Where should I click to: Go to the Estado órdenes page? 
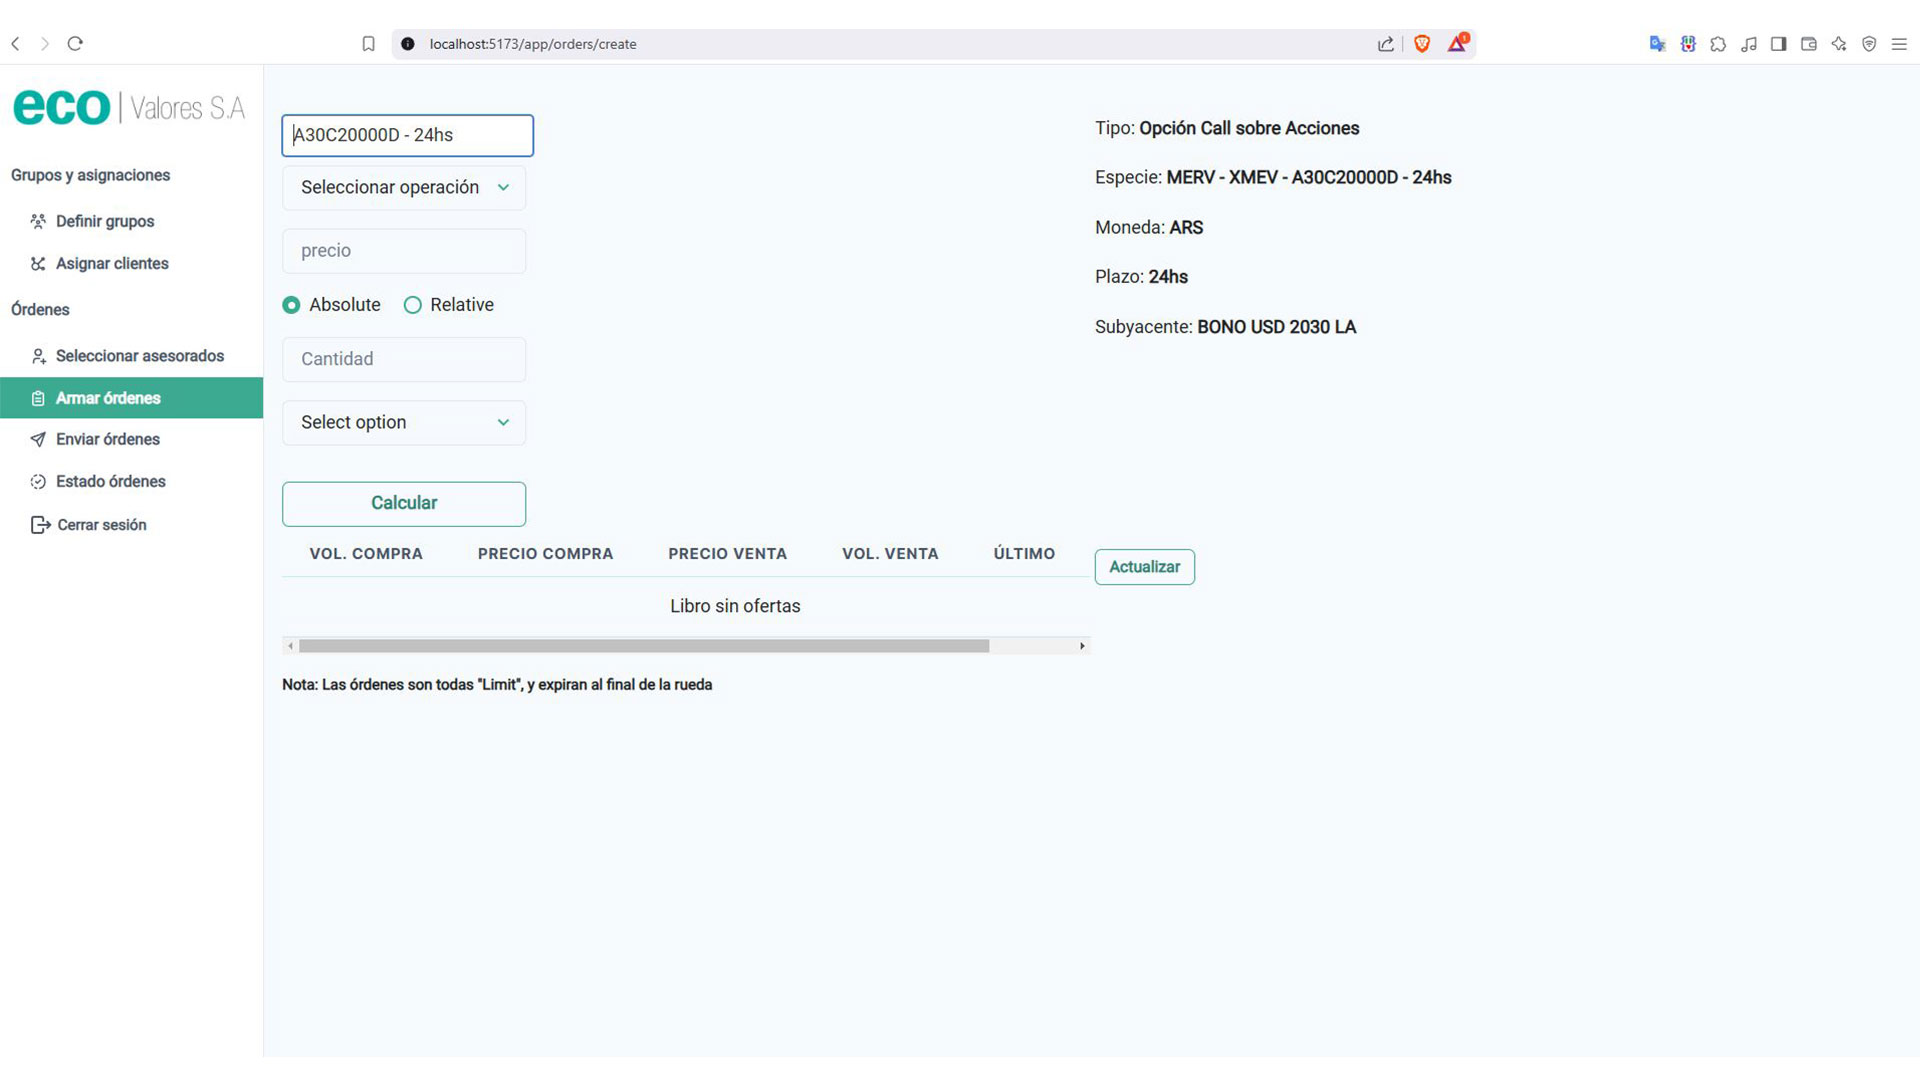[110, 482]
